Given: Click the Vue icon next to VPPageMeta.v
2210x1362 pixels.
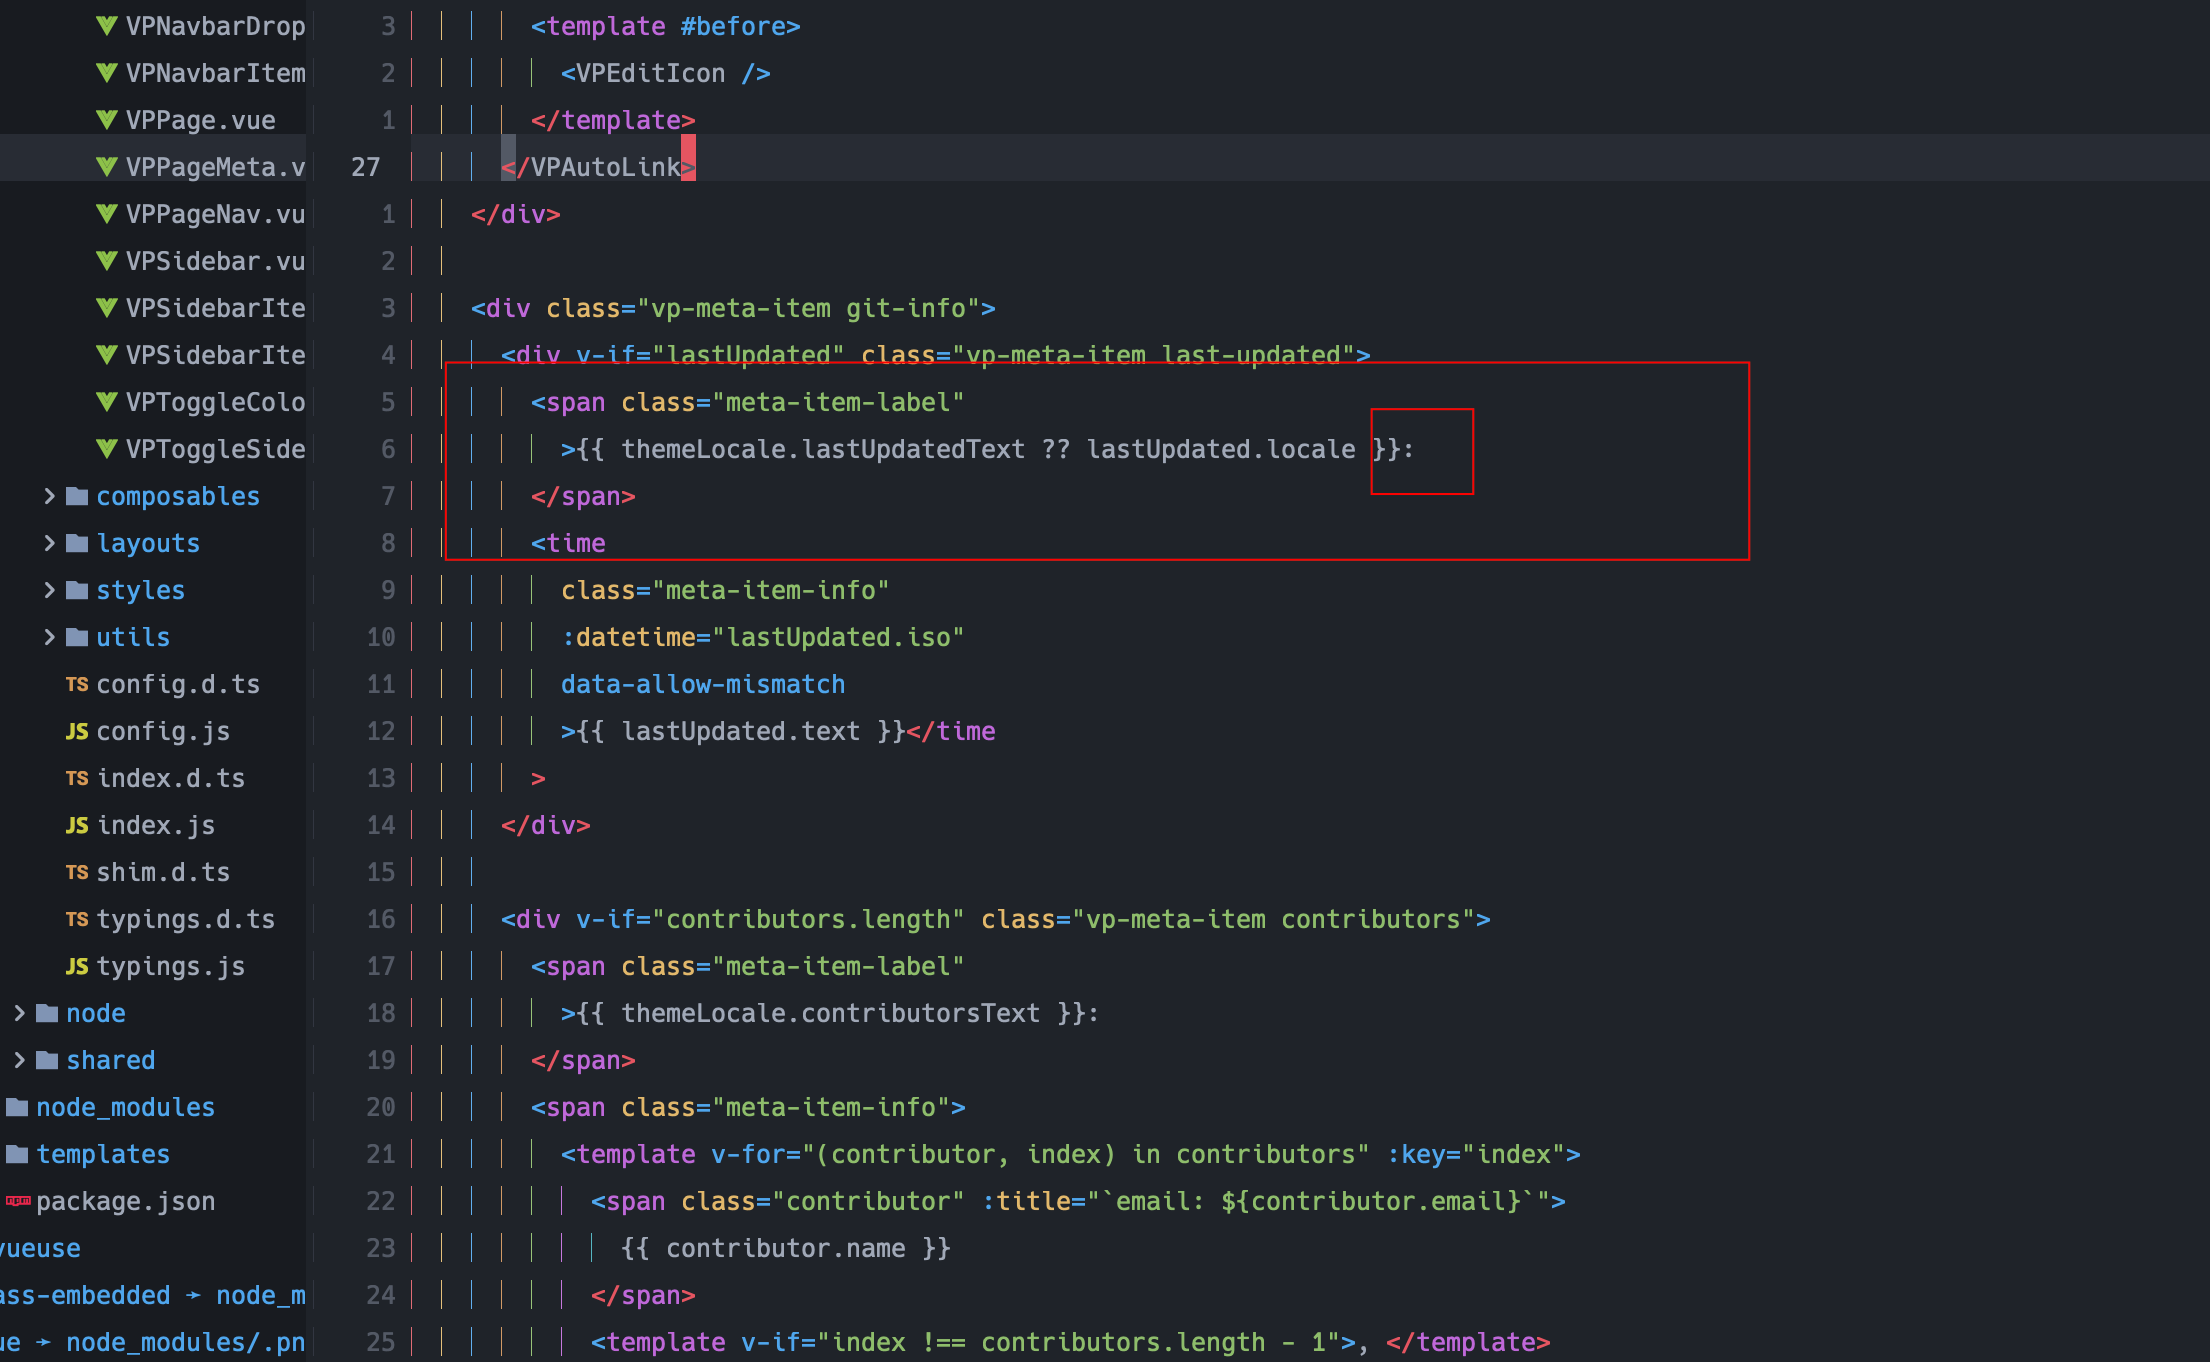Looking at the screenshot, I should [107, 167].
